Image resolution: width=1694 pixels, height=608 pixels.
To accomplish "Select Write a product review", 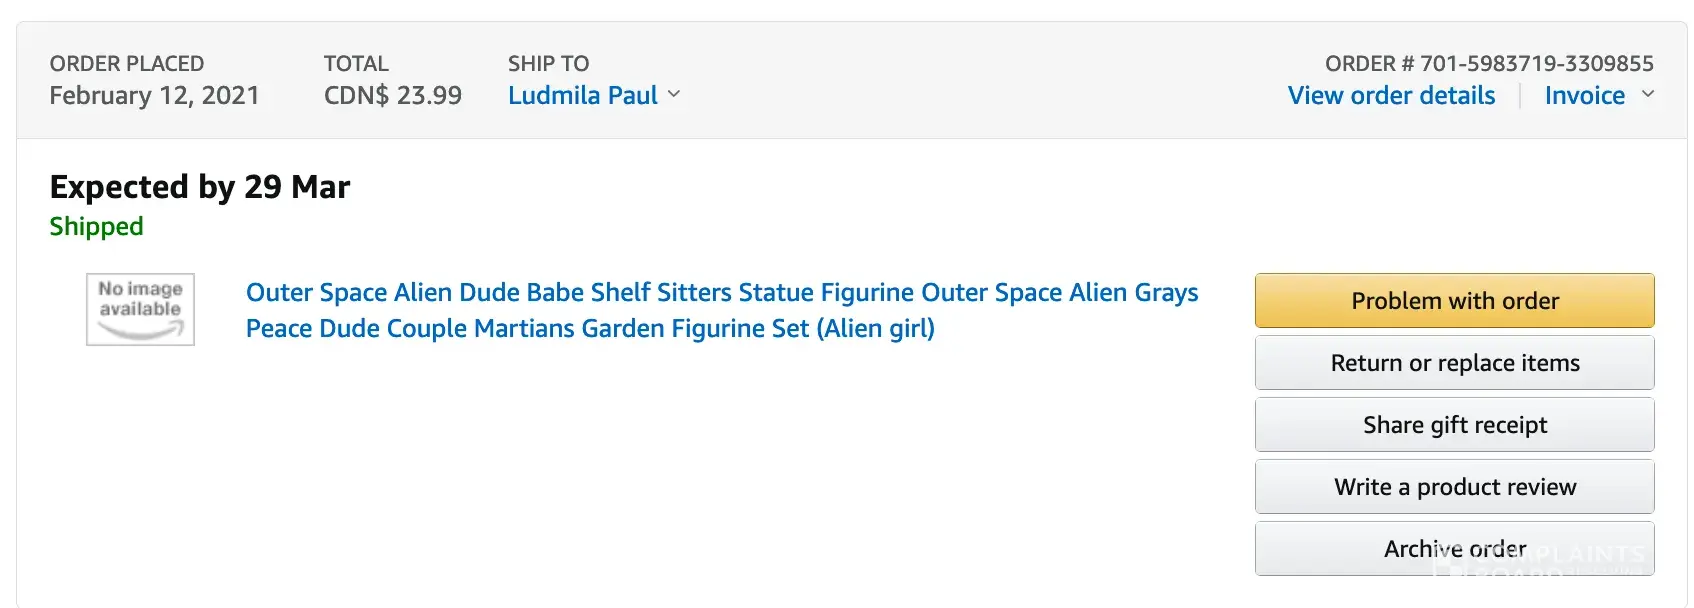I will 1454,487.
